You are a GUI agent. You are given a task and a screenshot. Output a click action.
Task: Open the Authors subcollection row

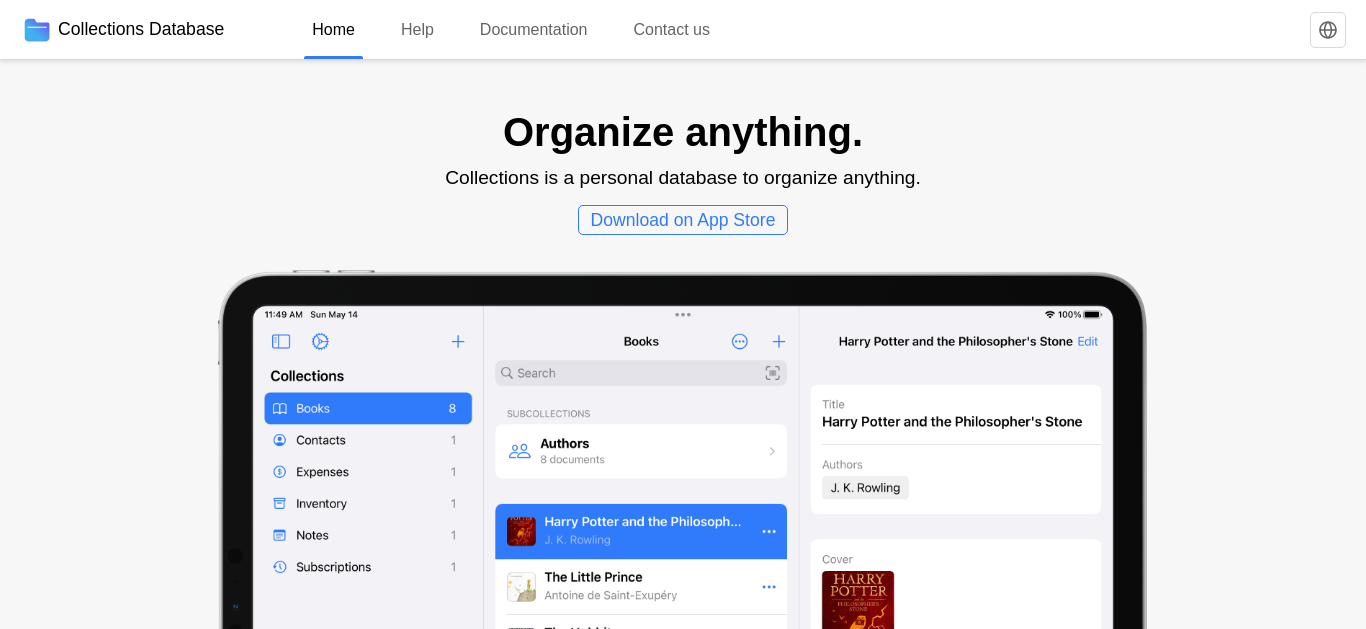(641, 451)
